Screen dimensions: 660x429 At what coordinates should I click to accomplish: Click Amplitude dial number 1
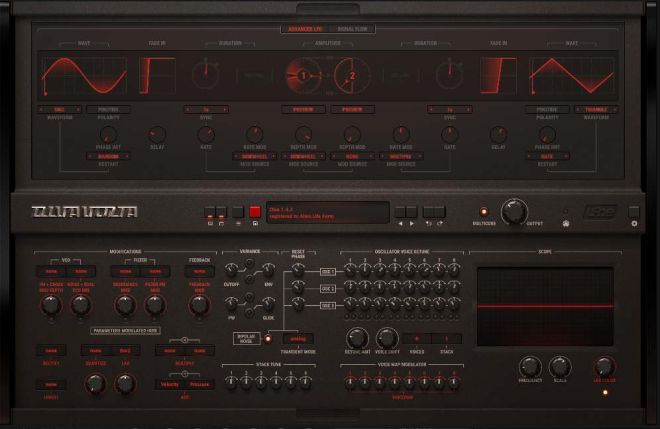point(303,76)
